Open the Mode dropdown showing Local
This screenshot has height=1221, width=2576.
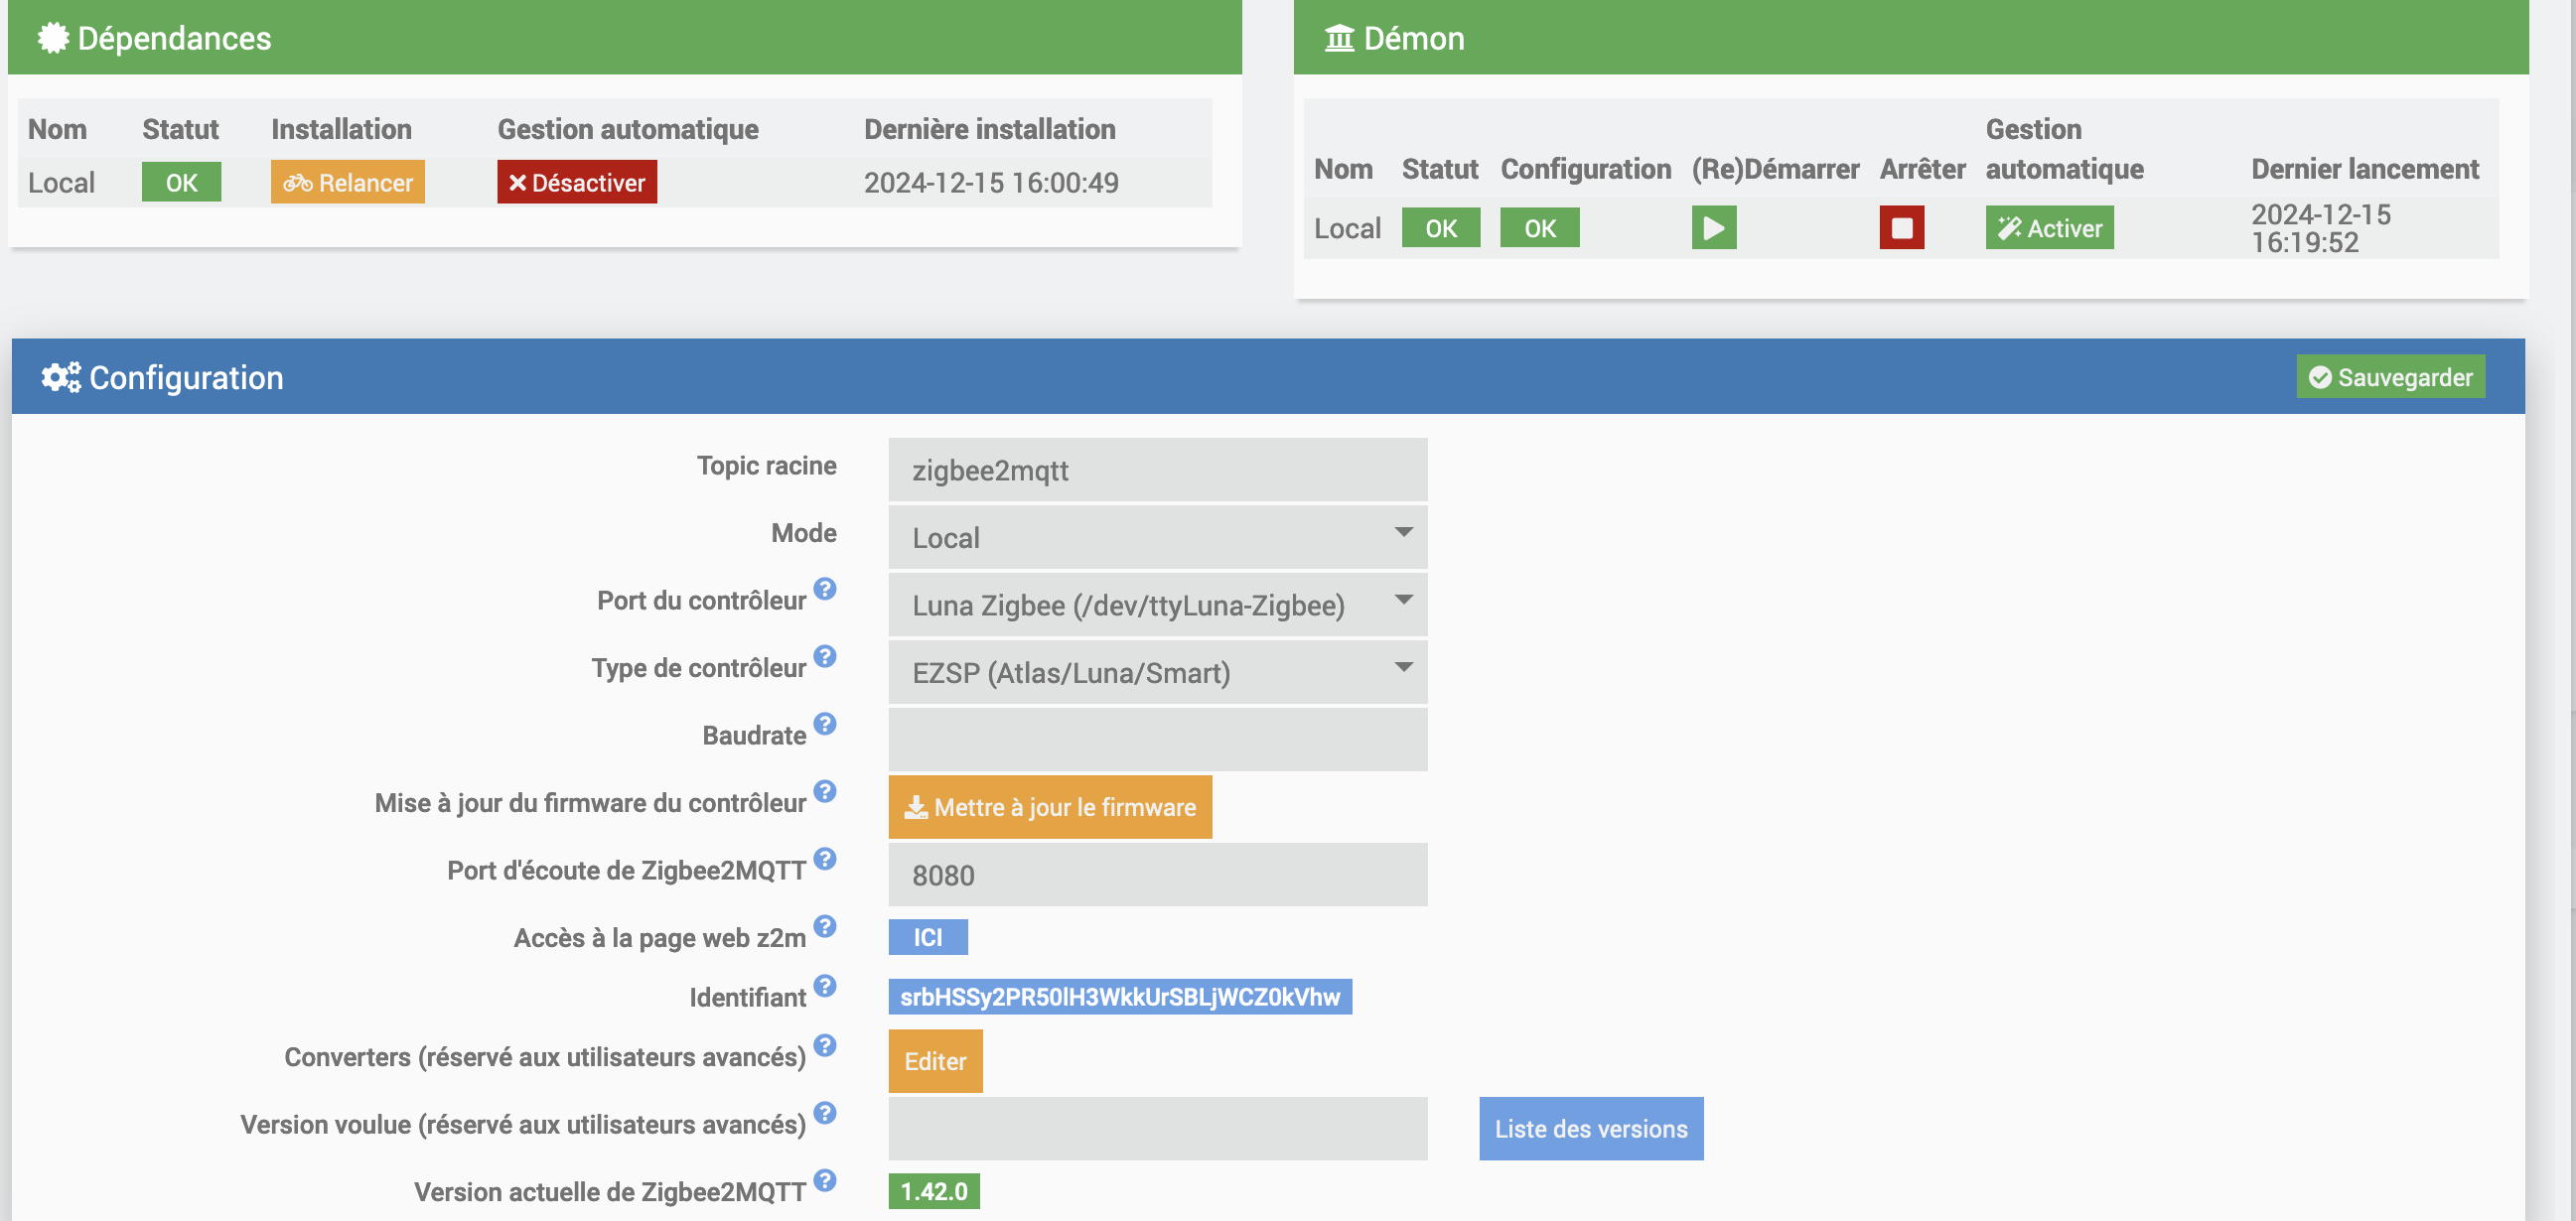[1157, 537]
